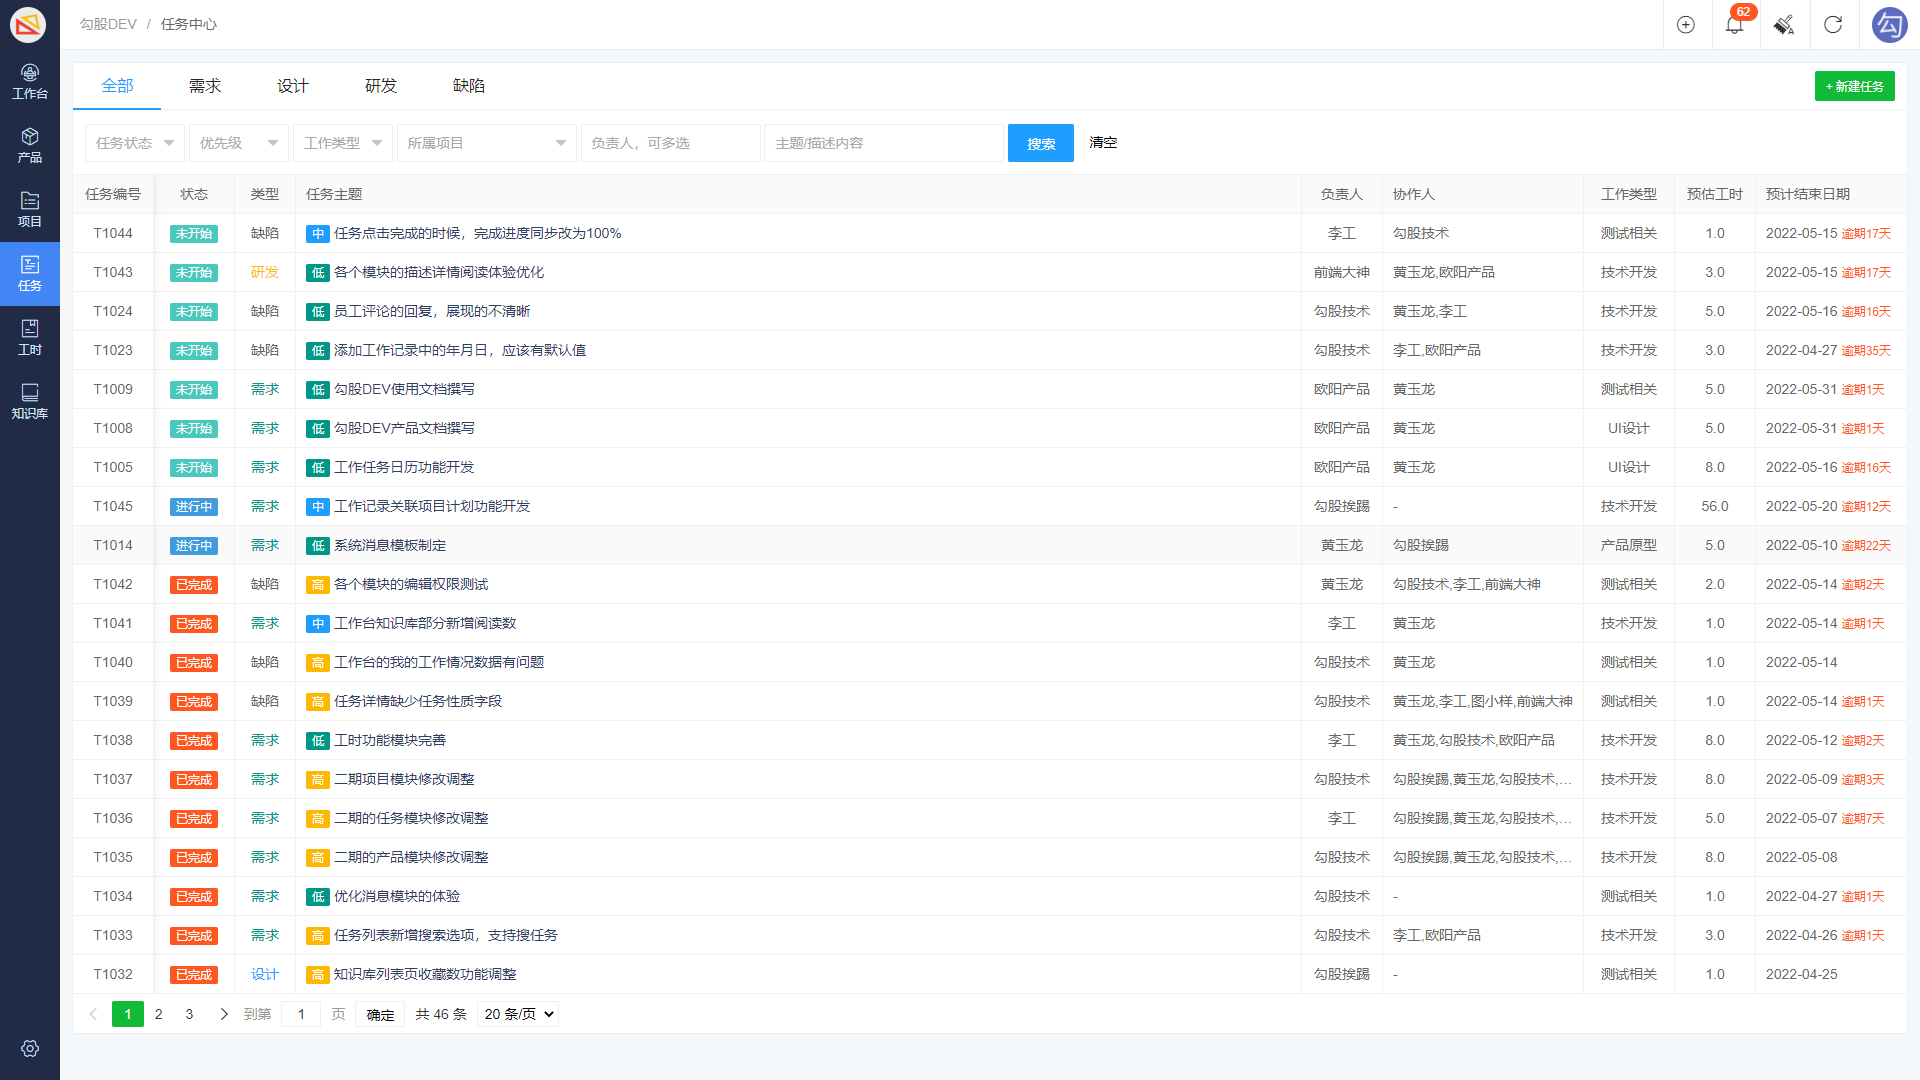Open the 工时 sidebar icon
The image size is (1920, 1080).
point(30,338)
